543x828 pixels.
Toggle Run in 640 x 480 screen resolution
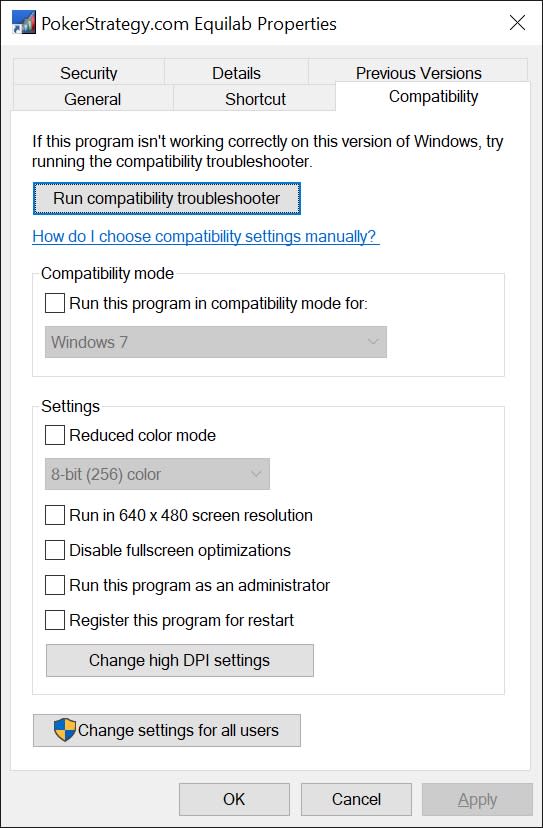coord(55,515)
